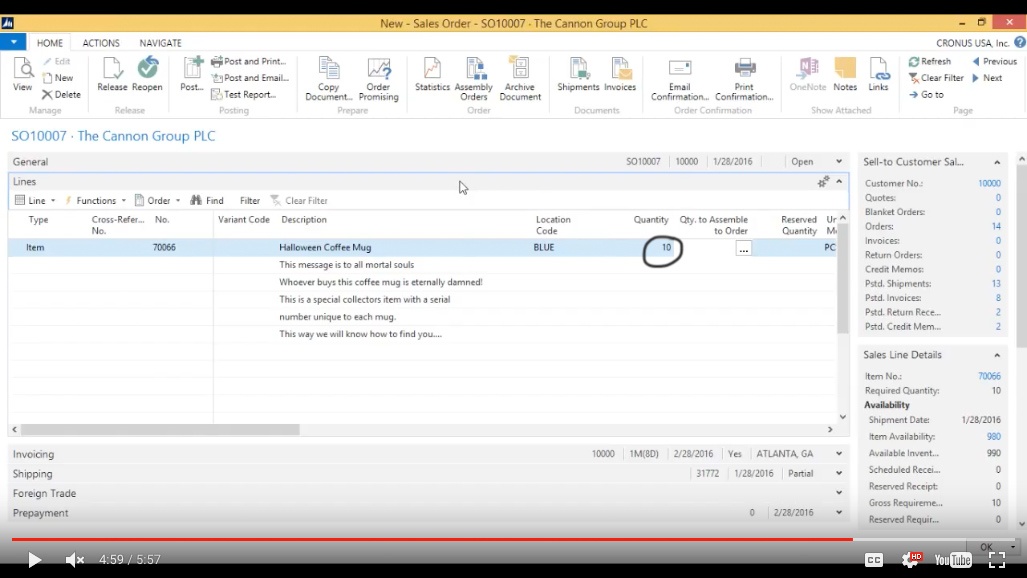Click New in Manage group
1027x578 pixels.
click(x=58, y=77)
